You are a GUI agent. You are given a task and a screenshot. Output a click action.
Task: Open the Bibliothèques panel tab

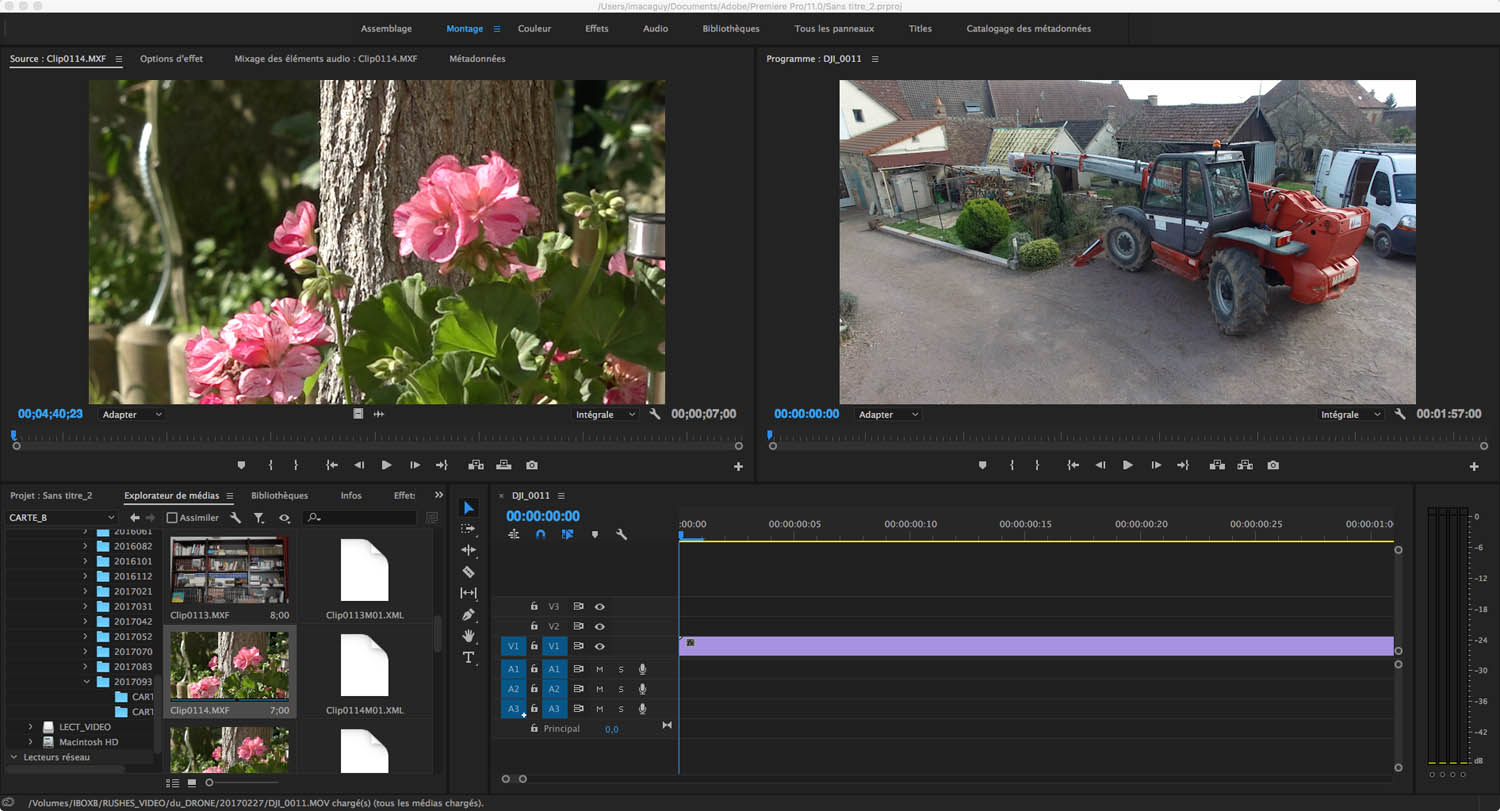tap(279, 496)
